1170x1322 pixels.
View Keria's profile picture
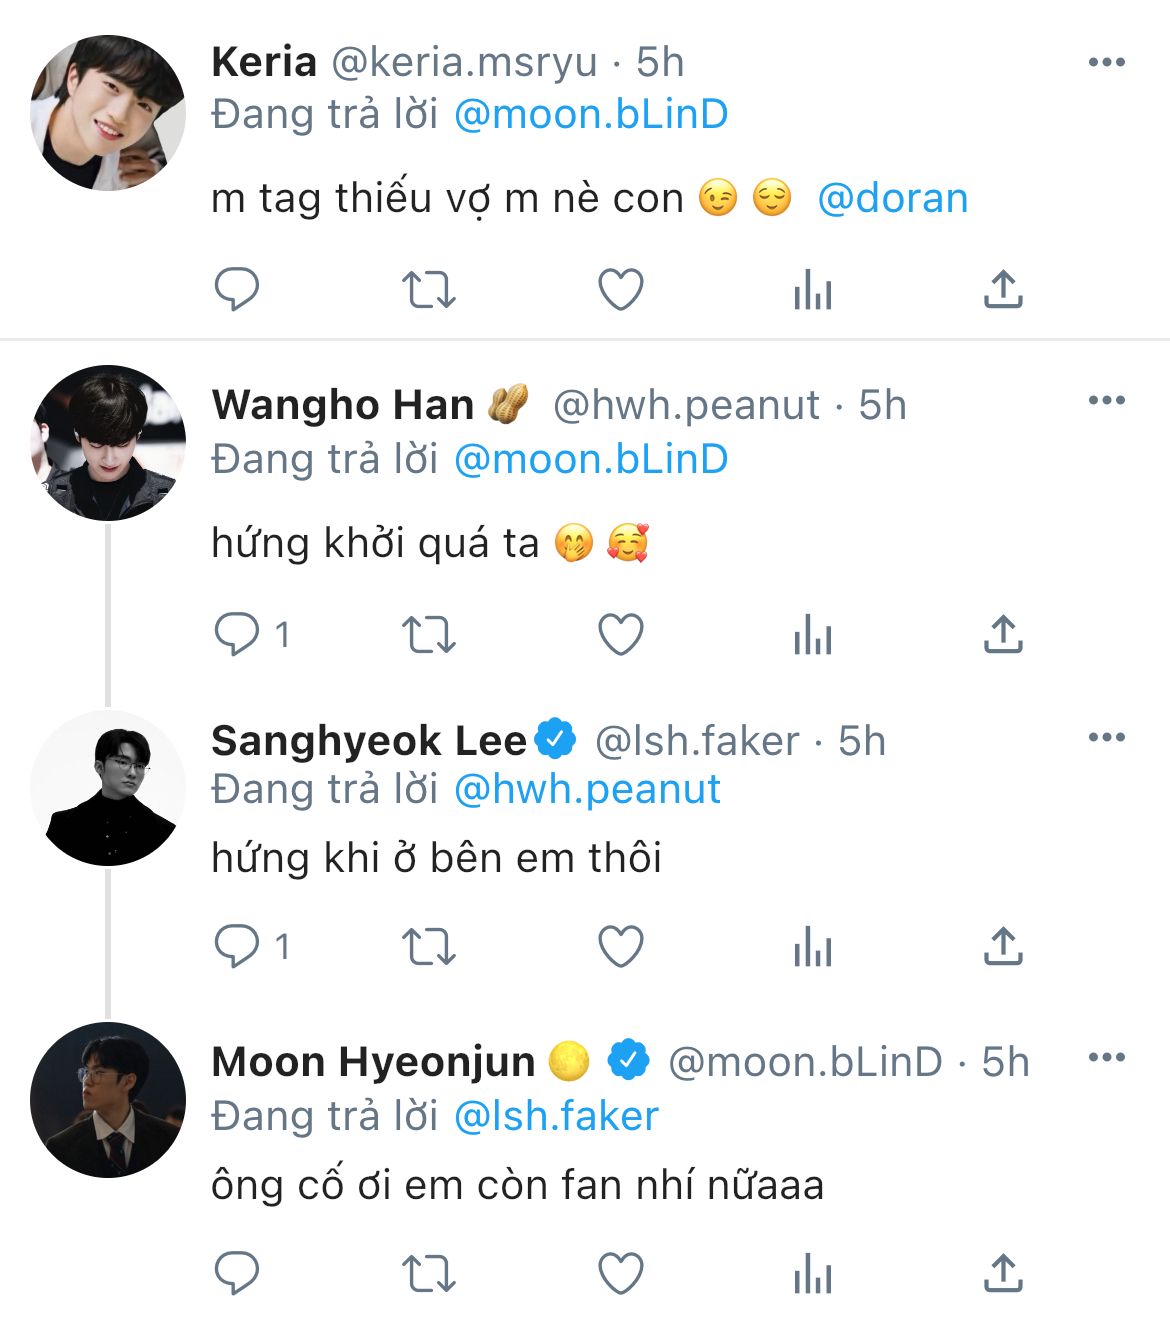coord(108,113)
